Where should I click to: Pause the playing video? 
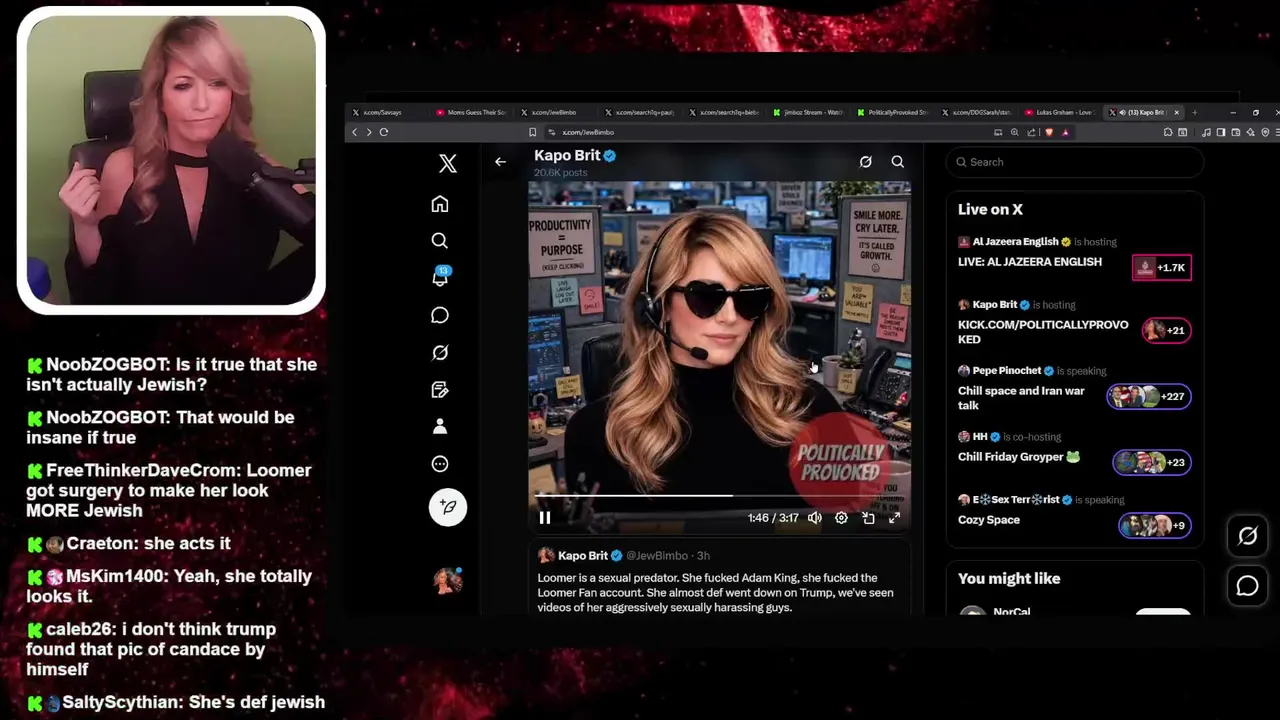tap(545, 517)
